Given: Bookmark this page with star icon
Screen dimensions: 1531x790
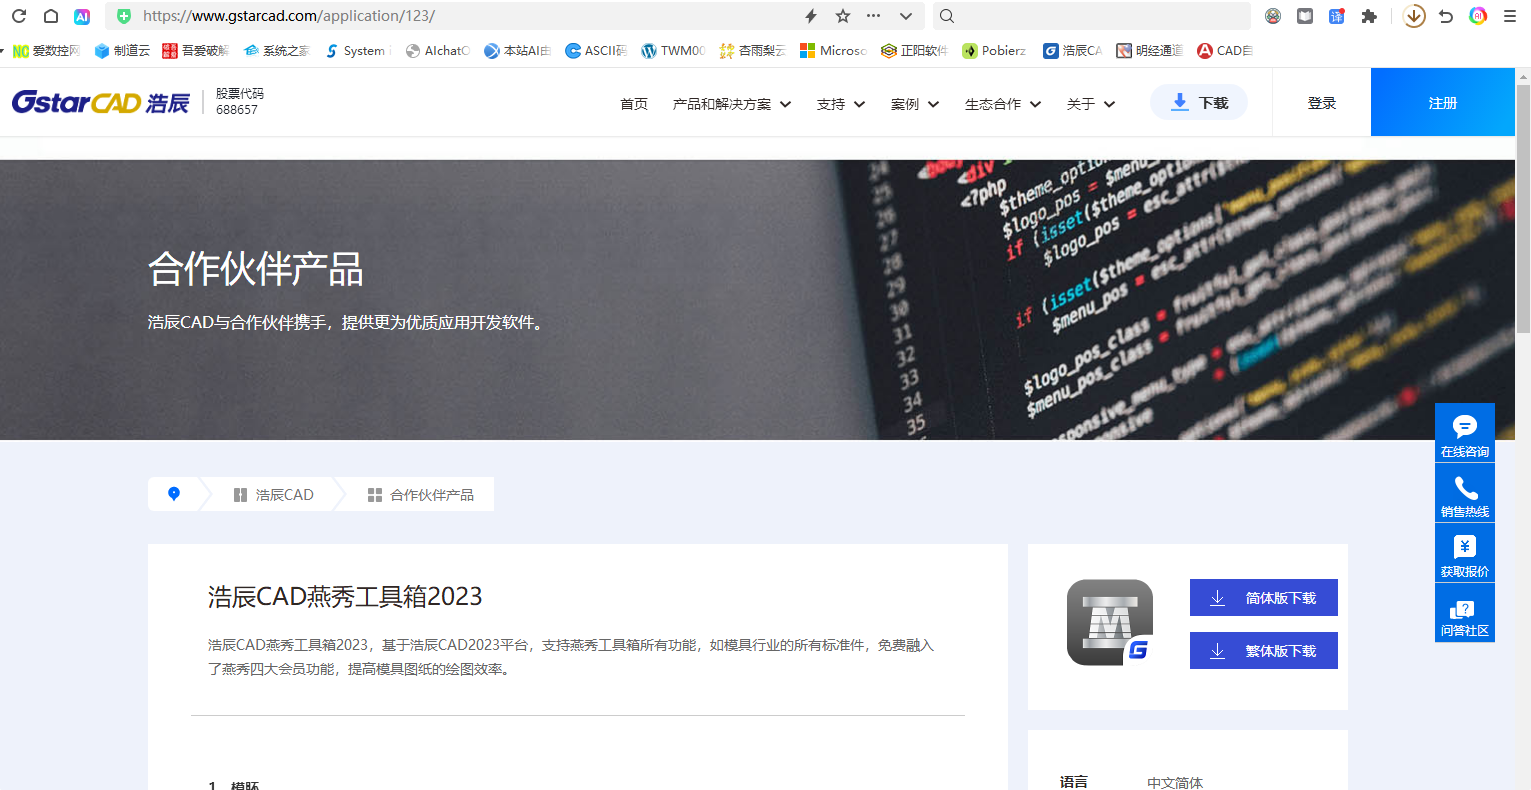Looking at the screenshot, I should pos(843,16).
